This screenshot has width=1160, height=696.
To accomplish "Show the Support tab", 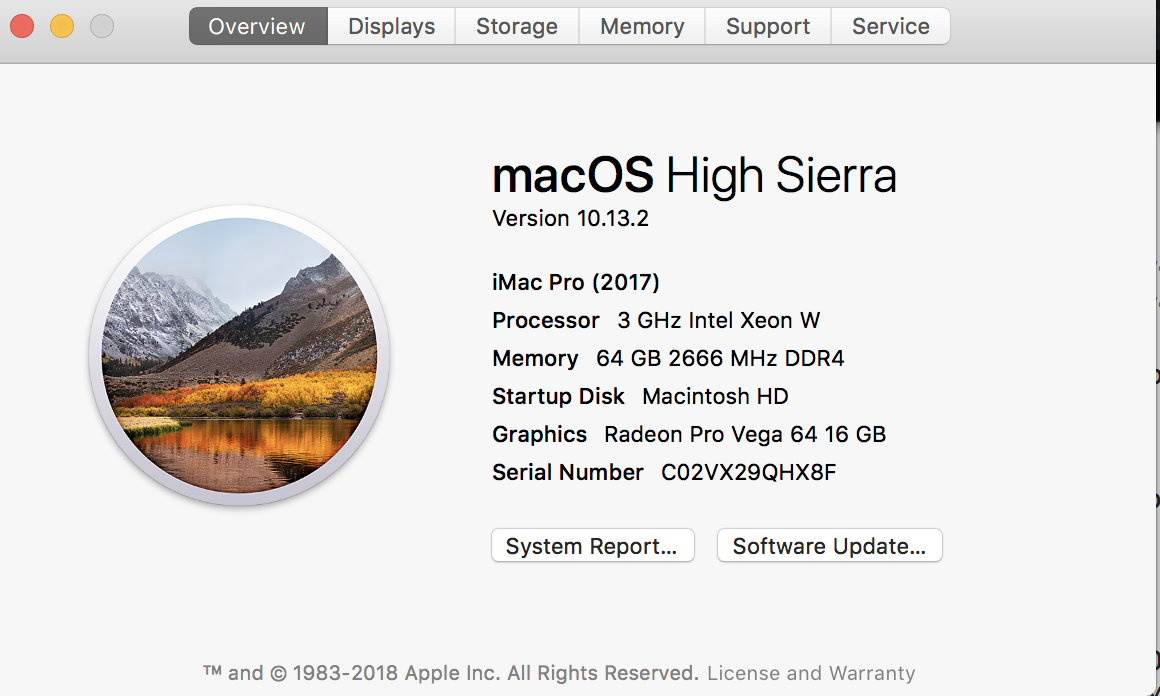I will [x=768, y=26].
